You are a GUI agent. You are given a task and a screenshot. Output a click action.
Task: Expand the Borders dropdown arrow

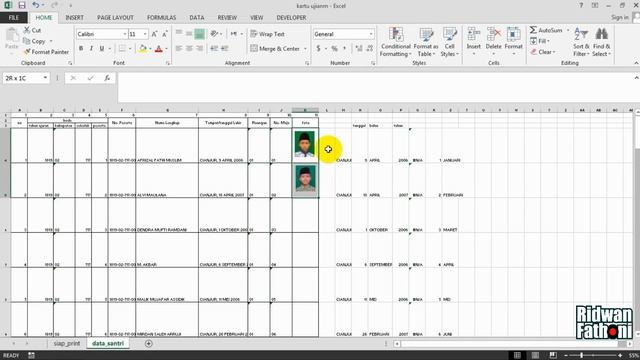(x=130, y=49)
